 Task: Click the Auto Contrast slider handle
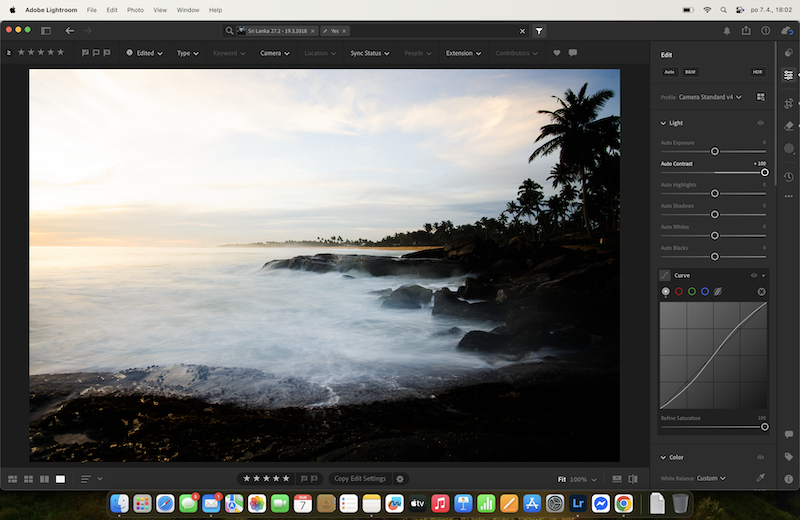point(764,172)
